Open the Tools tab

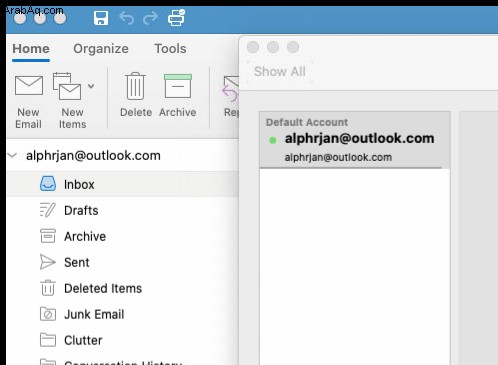(170, 49)
